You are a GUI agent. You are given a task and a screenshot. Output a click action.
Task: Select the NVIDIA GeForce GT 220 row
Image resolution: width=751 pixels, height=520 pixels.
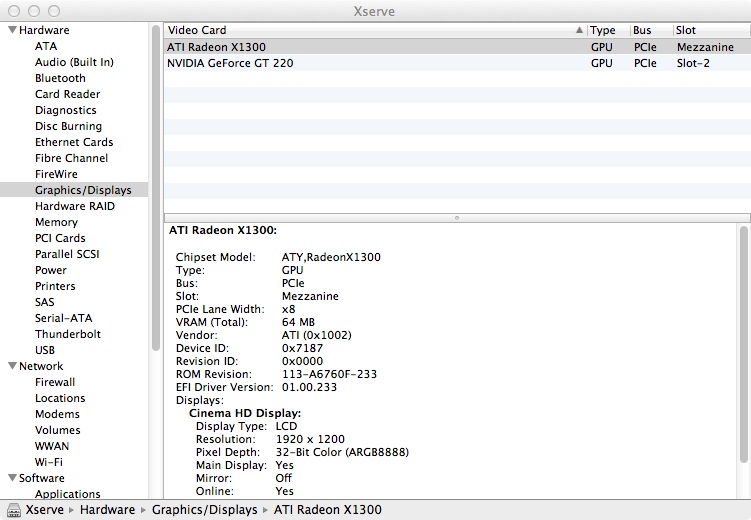pyautogui.click(x=457, y=63)
